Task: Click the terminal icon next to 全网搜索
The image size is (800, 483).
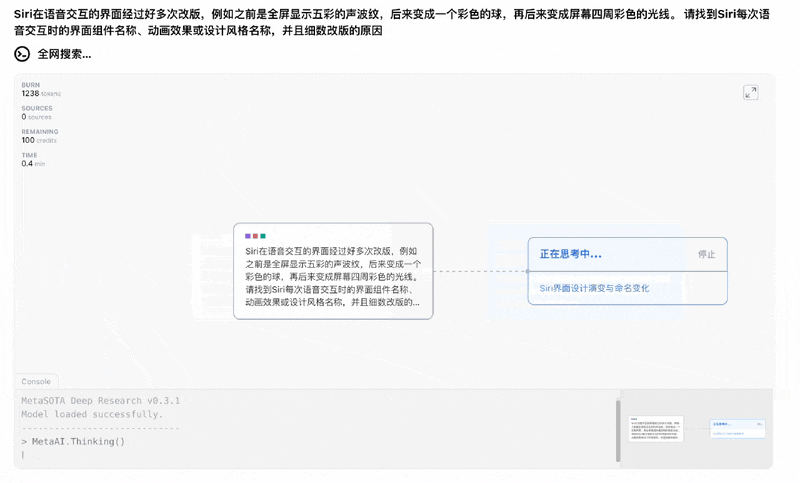Action: [x=22, y=54]
